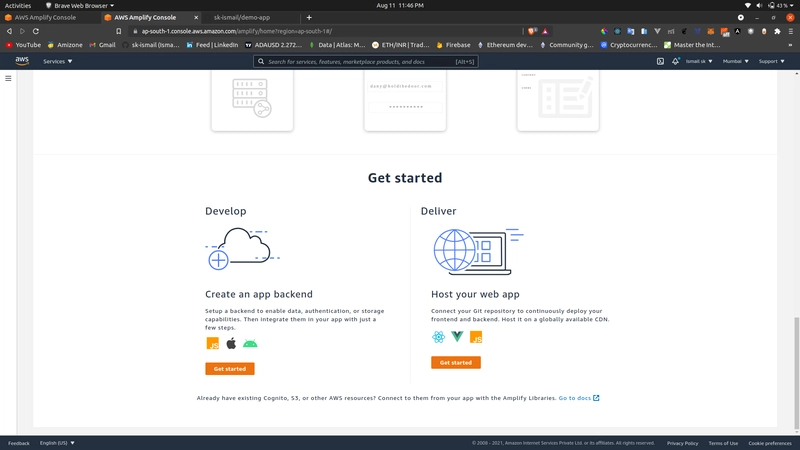Screen dimensions: 800x450
Task: Click Get started under Host your web app
Action: (x=455, y=362)
